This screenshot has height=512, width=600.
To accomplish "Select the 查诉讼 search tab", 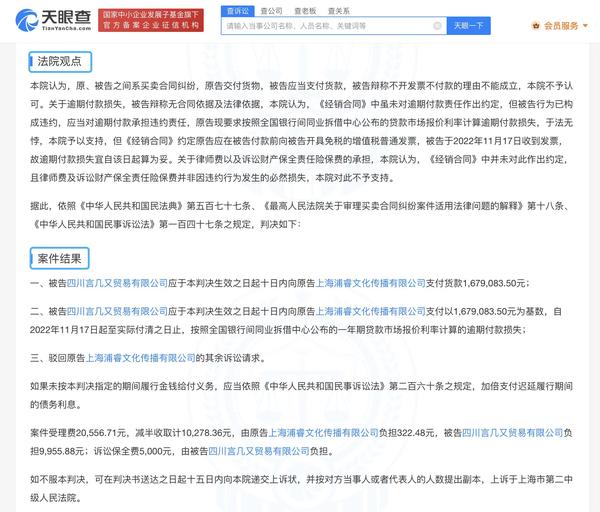I will pyautogui.click(x=237, y=11).
